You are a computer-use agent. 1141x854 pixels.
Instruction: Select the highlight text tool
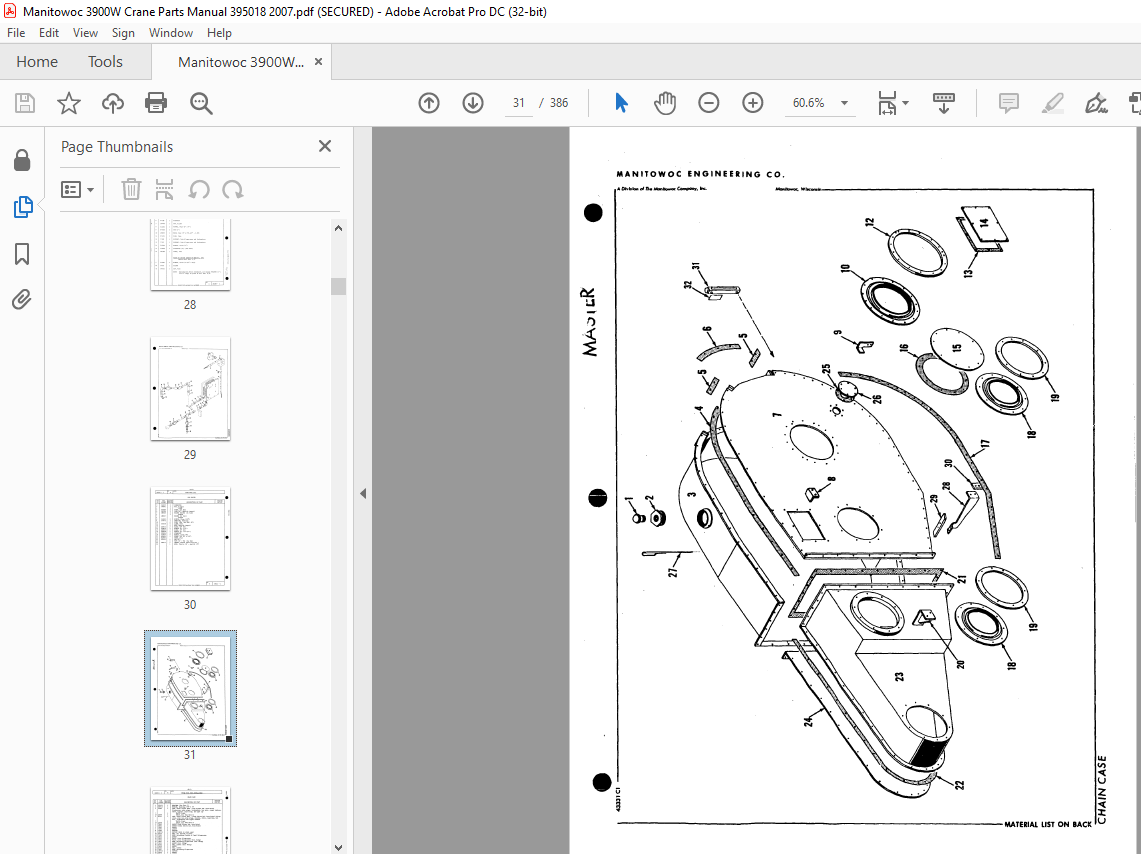tap(1052, 103)
